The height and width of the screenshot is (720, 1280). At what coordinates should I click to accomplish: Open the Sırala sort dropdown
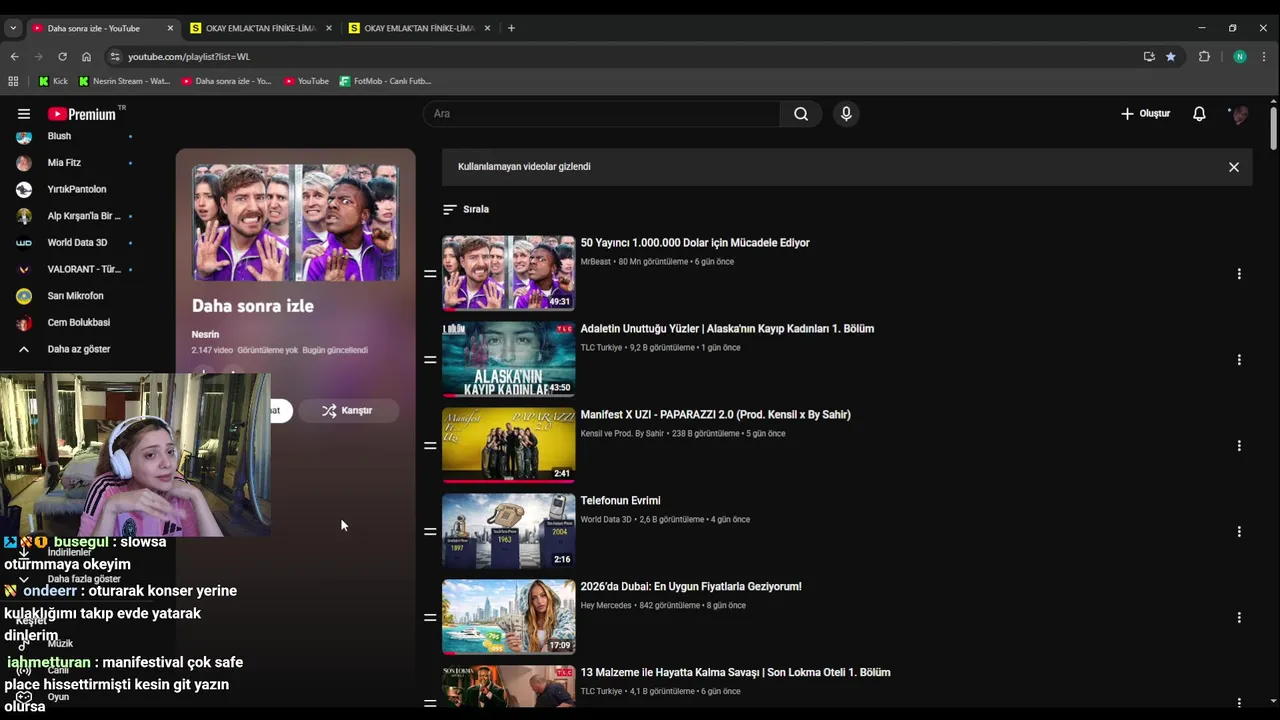(x=466, y=210)
